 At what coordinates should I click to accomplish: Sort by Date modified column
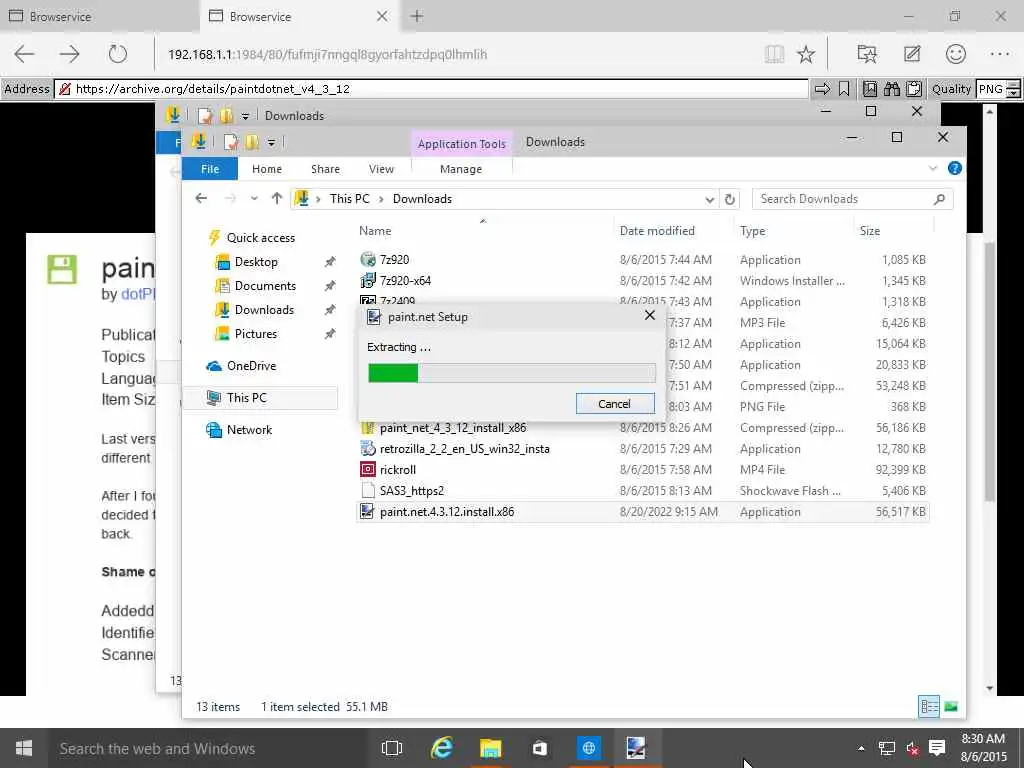tap(657, 231)
